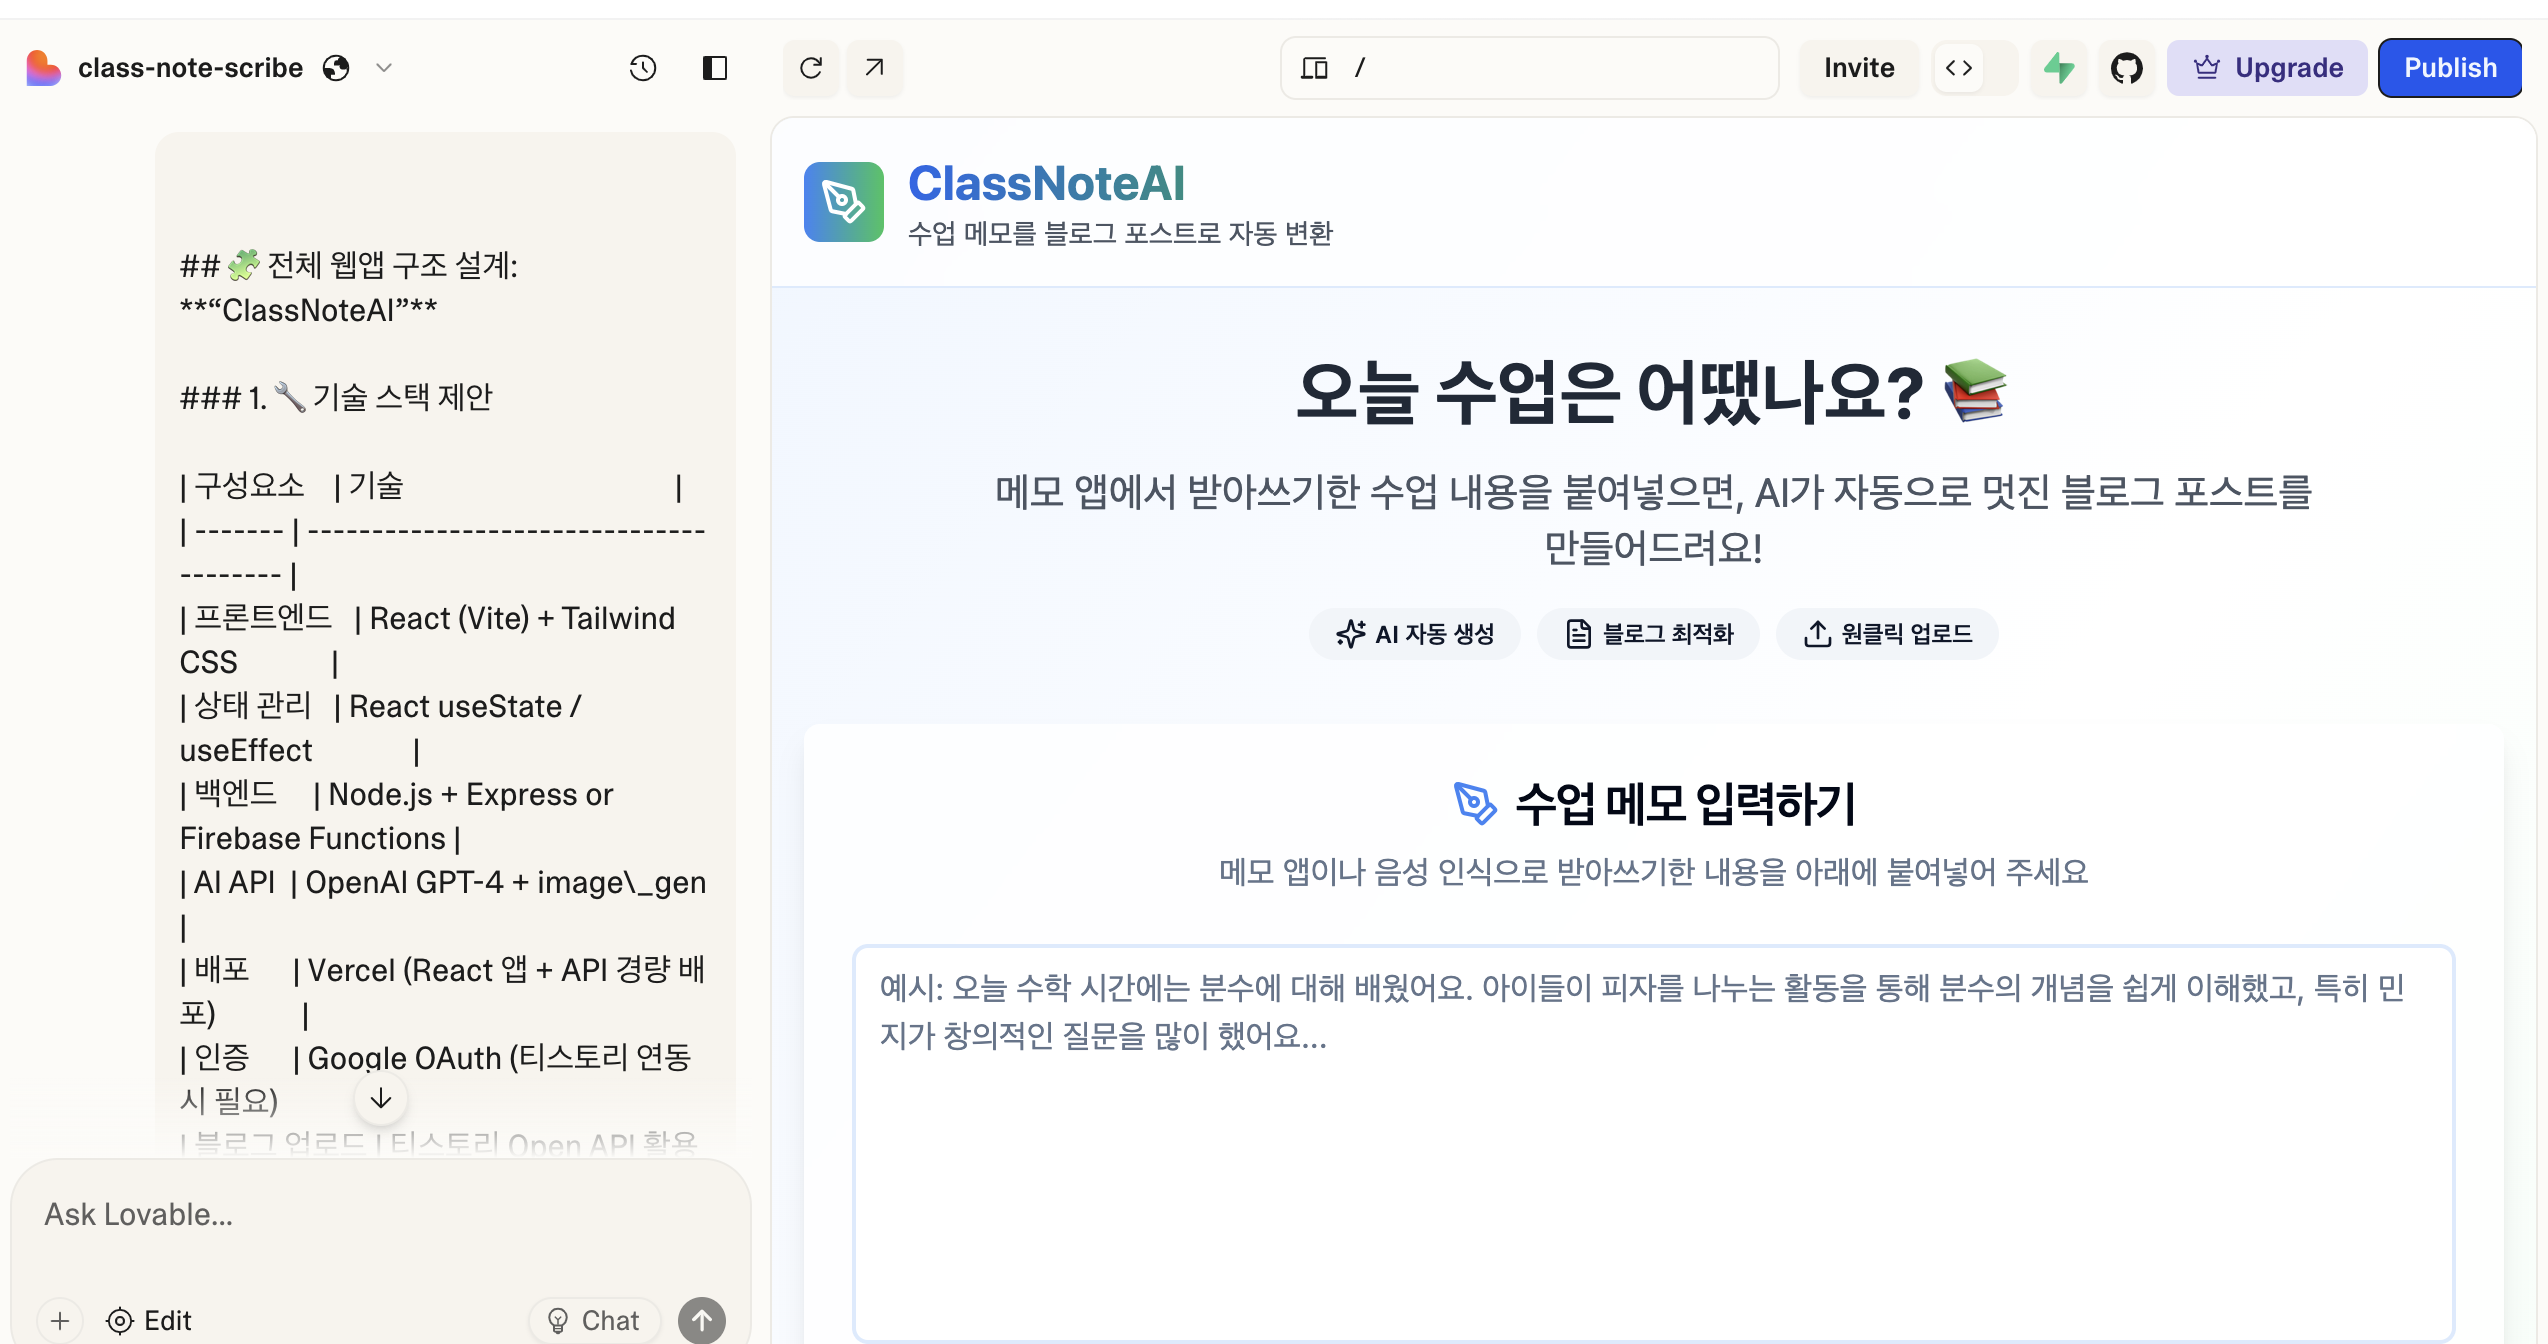Open version history clock icon
The height and width of the screenshot is (1344, 2548).
coord(642,68)
